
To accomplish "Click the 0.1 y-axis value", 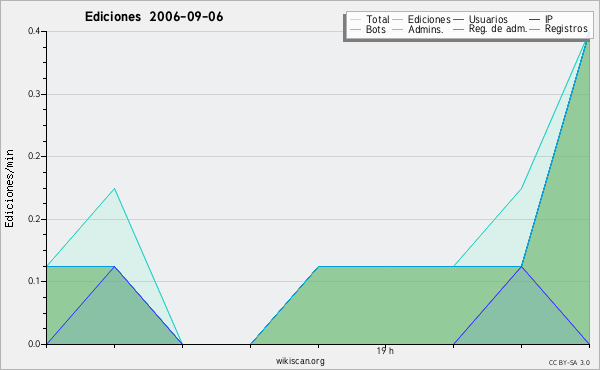I will 34,281.
